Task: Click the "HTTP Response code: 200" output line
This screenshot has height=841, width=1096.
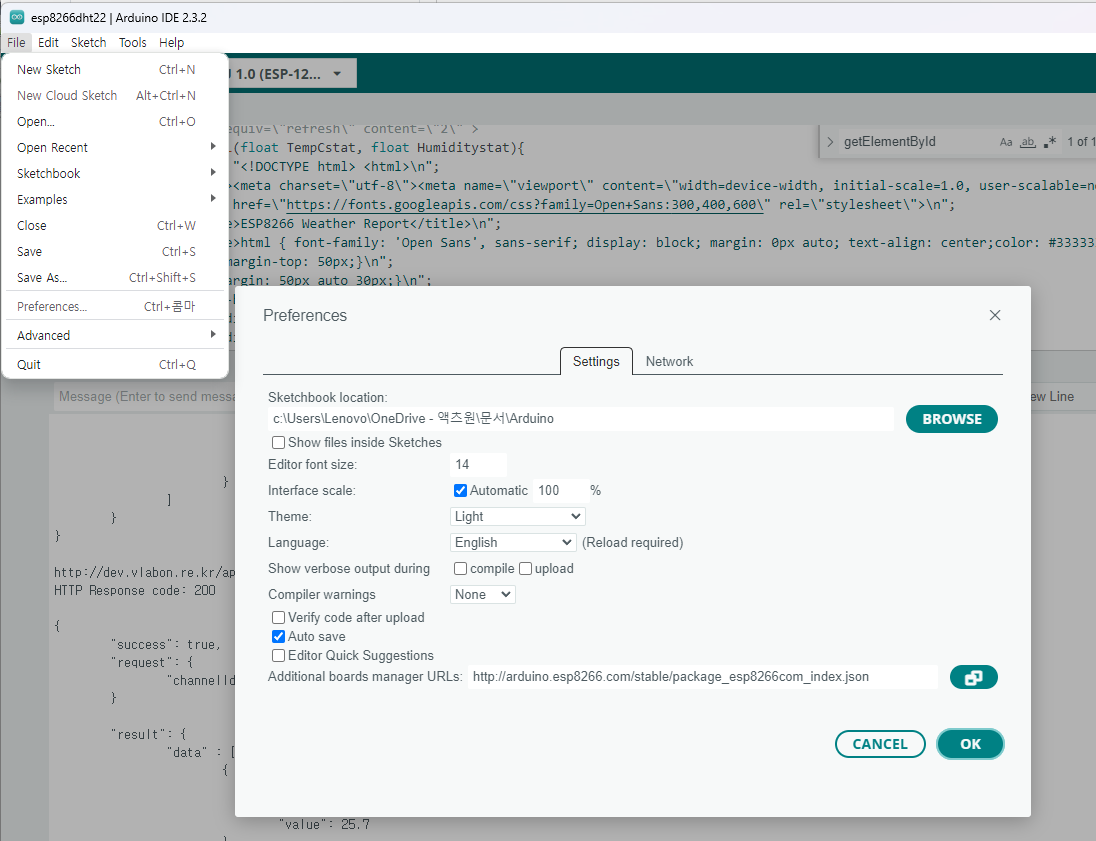Action: point(135,591)
